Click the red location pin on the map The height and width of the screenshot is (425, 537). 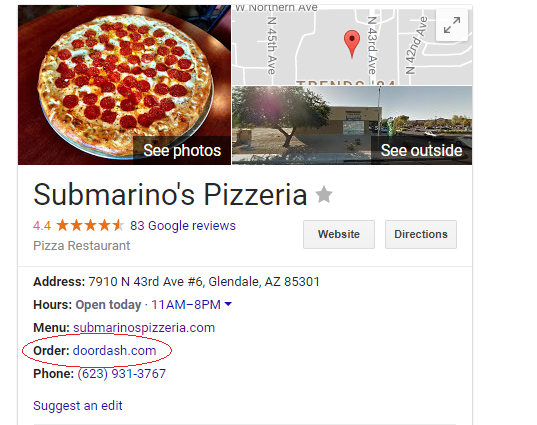[352, 44]
